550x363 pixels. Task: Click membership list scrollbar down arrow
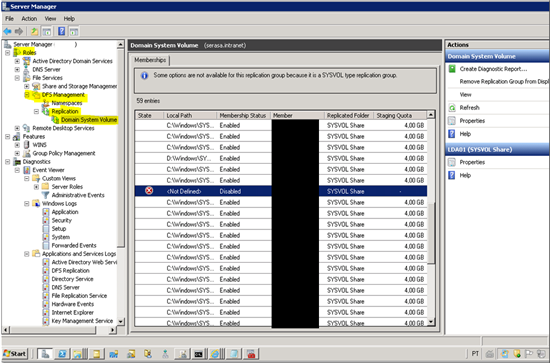click(x=431, y=322)
